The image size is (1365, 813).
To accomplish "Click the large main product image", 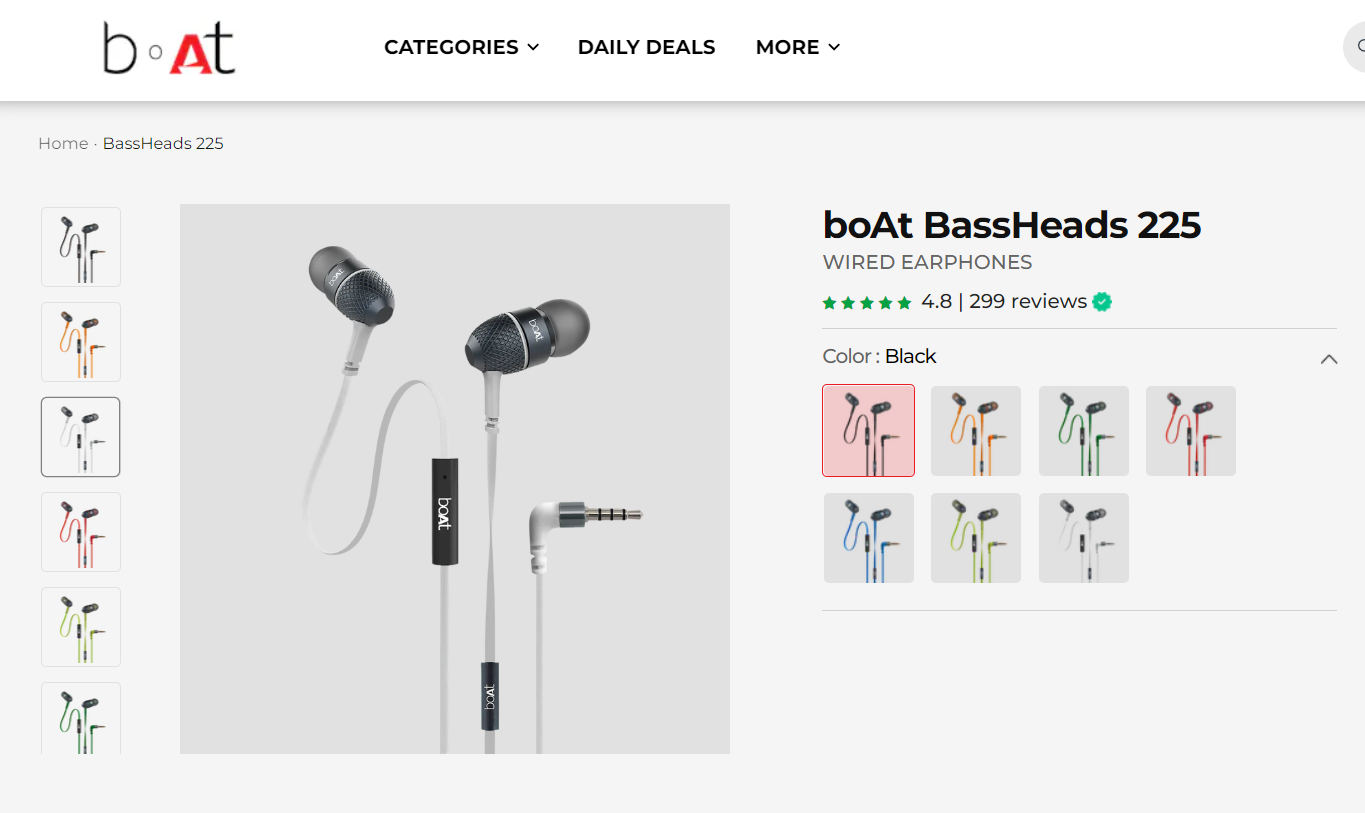I will click(455, 479).
